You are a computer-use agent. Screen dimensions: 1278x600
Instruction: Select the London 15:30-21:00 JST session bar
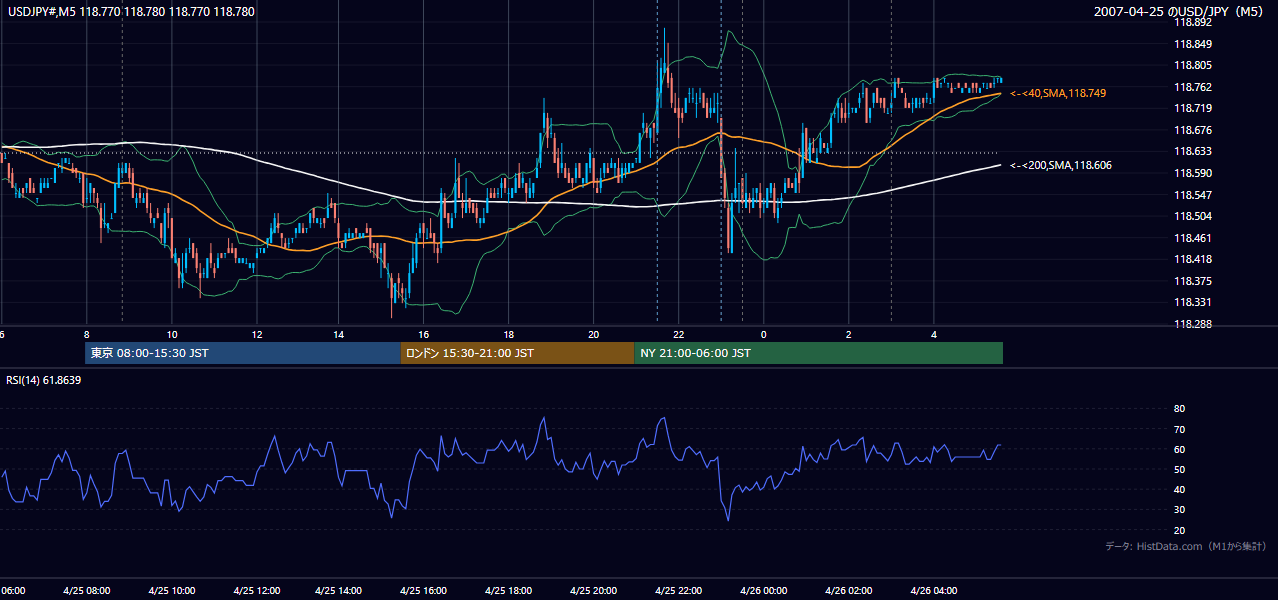point(517,353)
